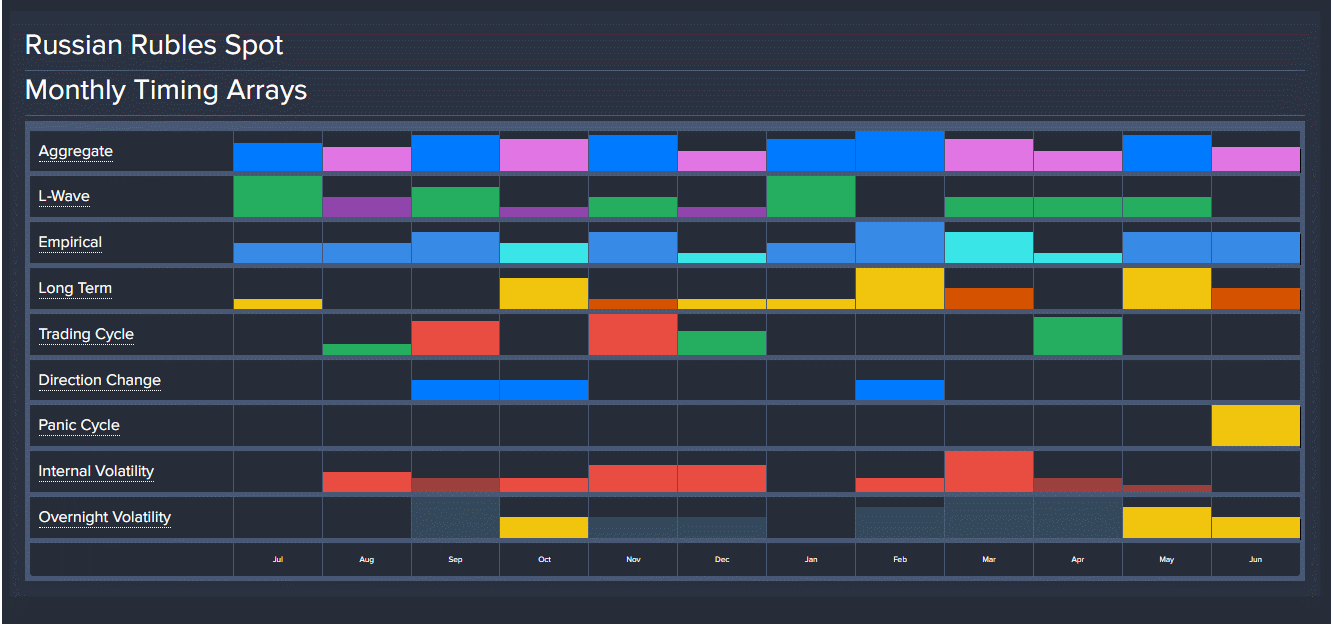Click the Aug month label
Image resolution: width=1333 pixels, height=625 pixels.
[367, 560]
